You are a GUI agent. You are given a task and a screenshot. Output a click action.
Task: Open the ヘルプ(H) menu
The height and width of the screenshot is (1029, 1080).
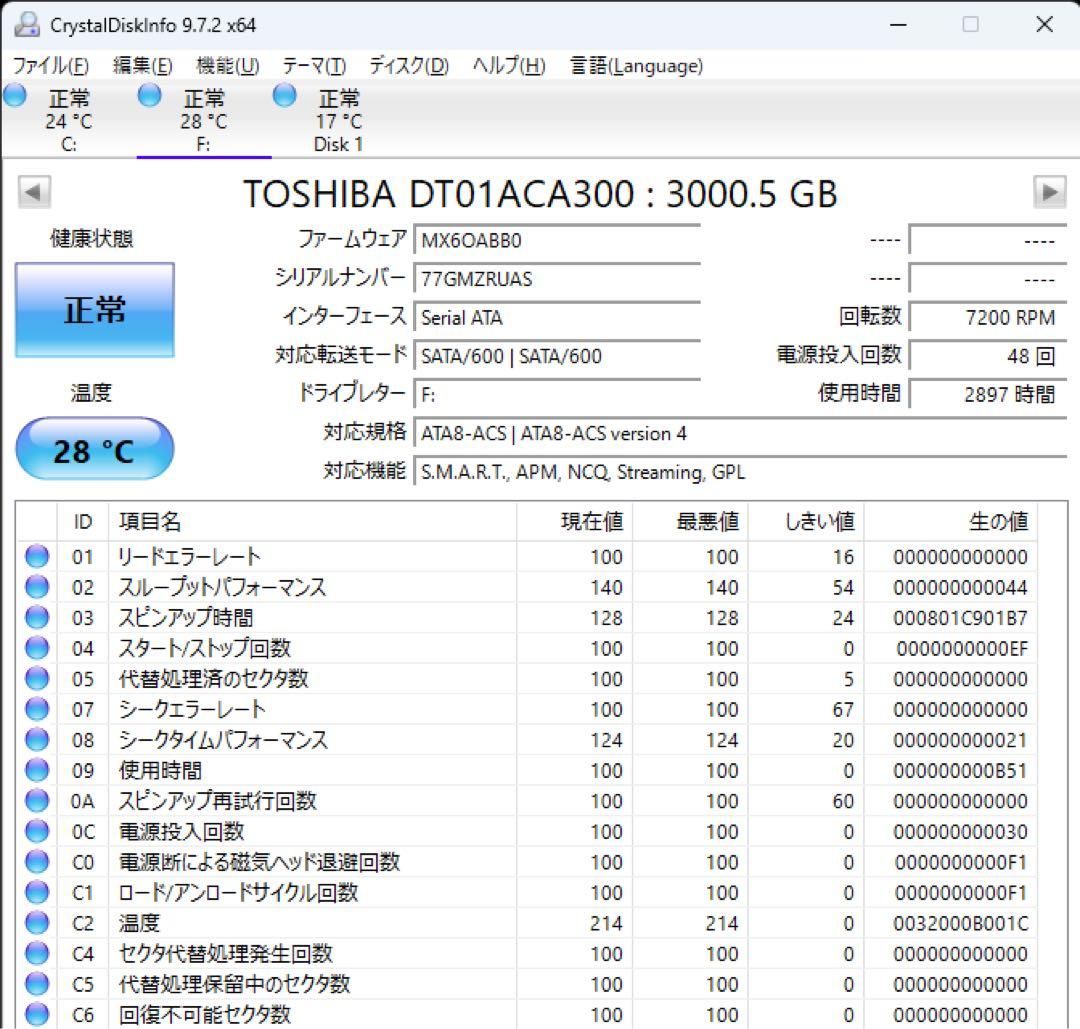pos(509,66)
